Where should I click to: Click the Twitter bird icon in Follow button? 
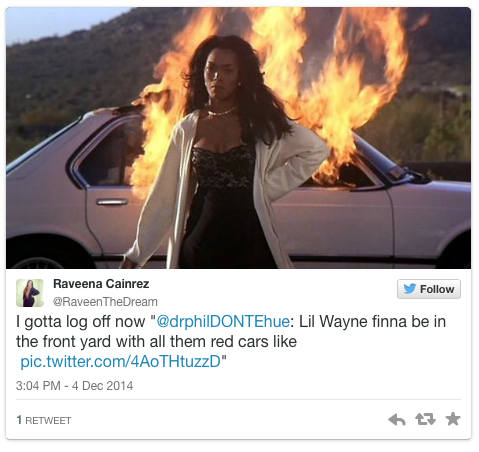pos(410,289)
